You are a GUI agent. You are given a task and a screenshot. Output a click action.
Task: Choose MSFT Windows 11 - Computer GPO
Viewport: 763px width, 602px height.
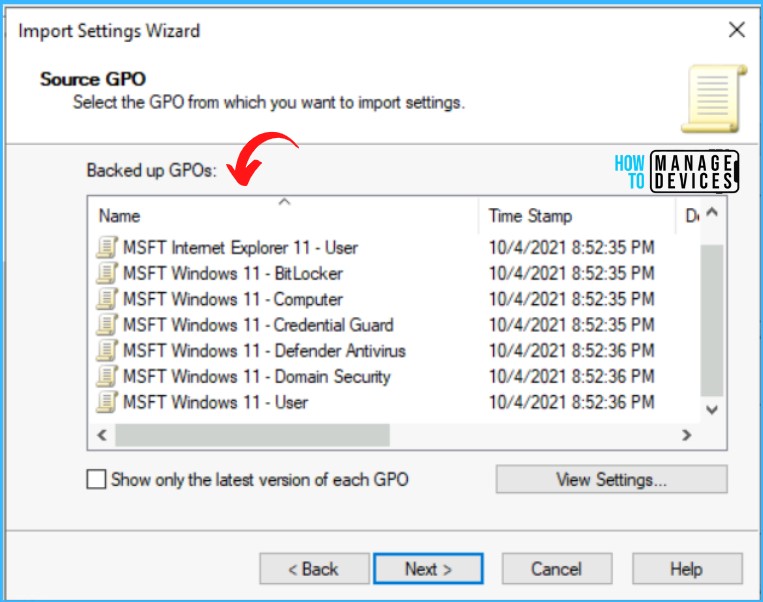[233, 299]
